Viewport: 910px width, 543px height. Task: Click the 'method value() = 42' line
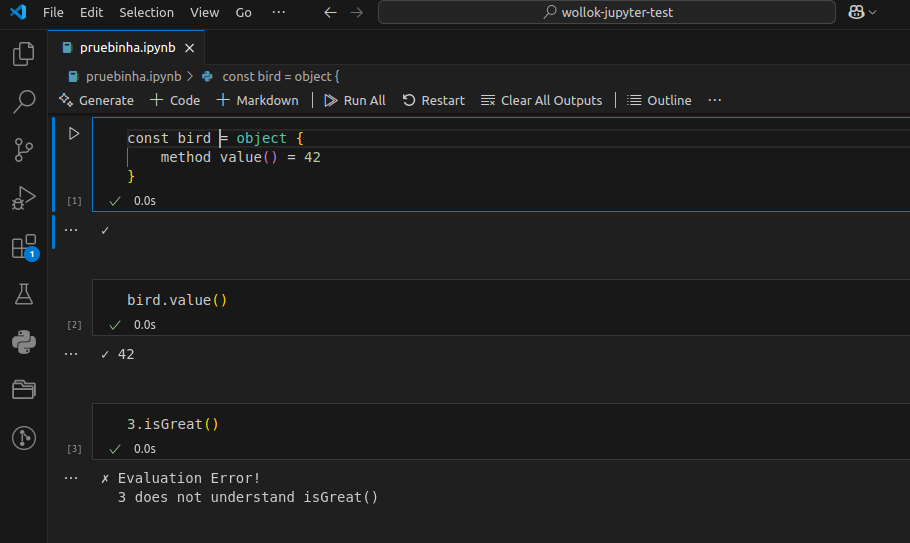point(240,157)
